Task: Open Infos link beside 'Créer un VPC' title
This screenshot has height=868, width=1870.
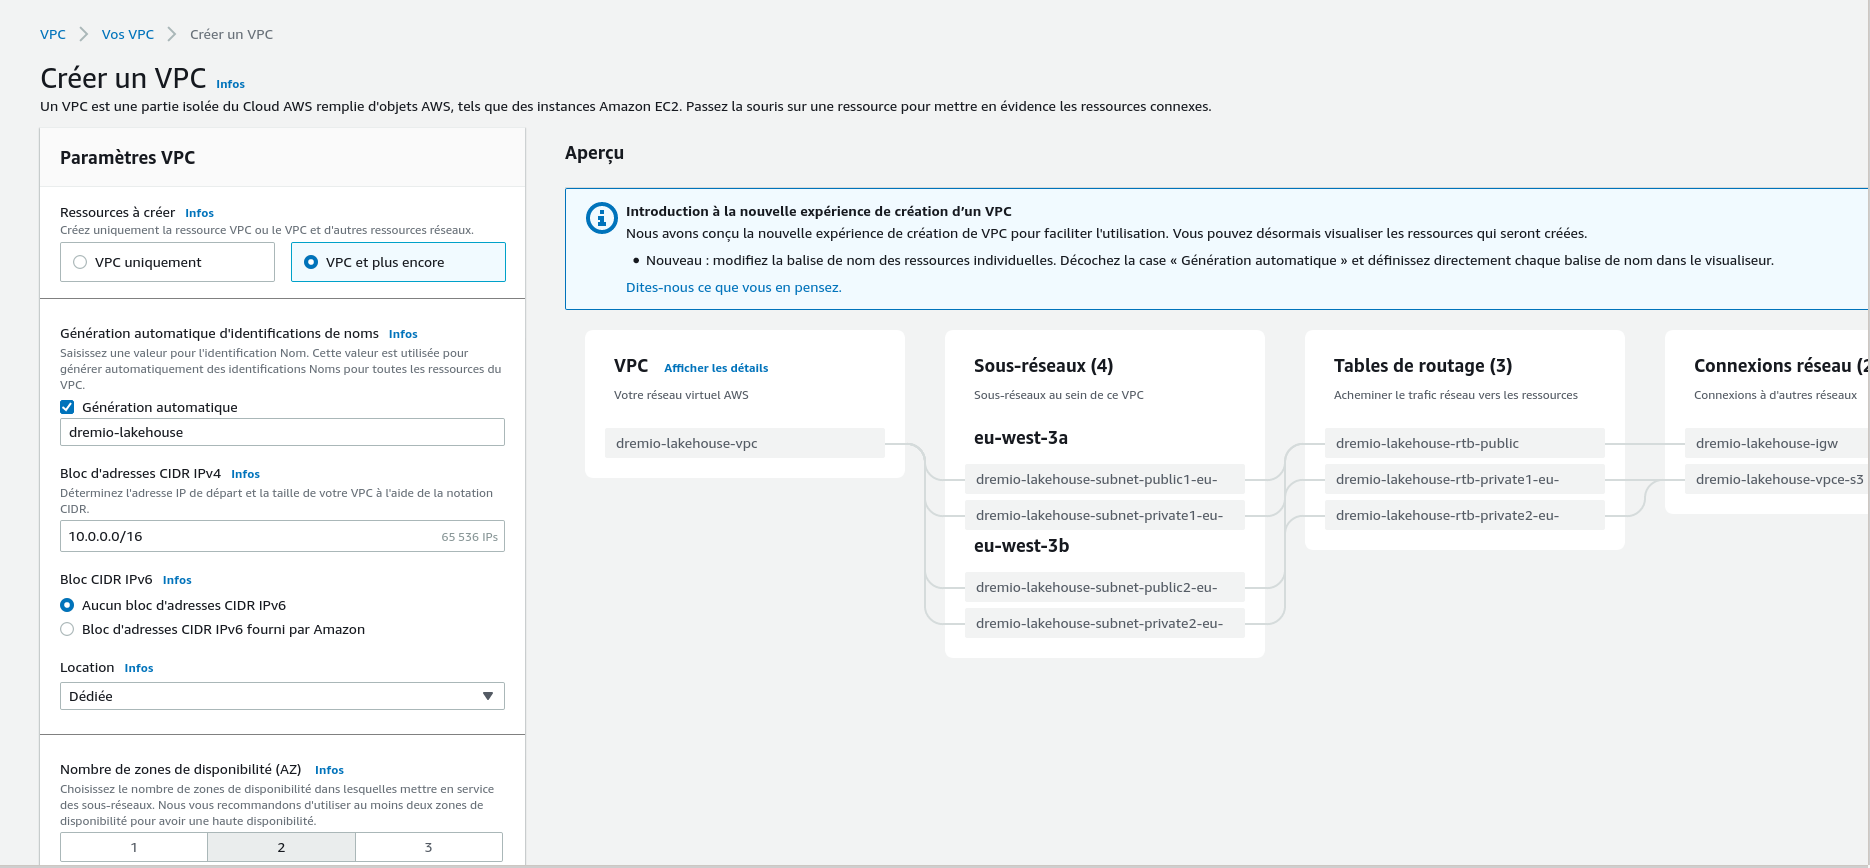Action: (230, 84)
